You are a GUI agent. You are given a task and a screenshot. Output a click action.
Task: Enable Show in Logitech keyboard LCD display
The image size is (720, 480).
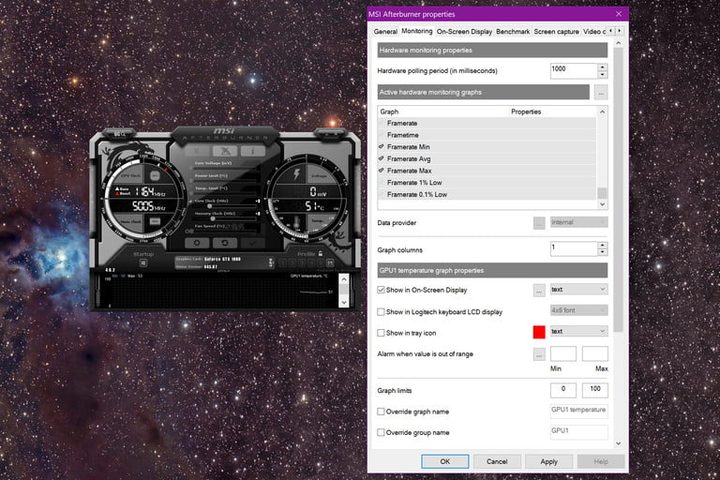(x=381, y=312)
